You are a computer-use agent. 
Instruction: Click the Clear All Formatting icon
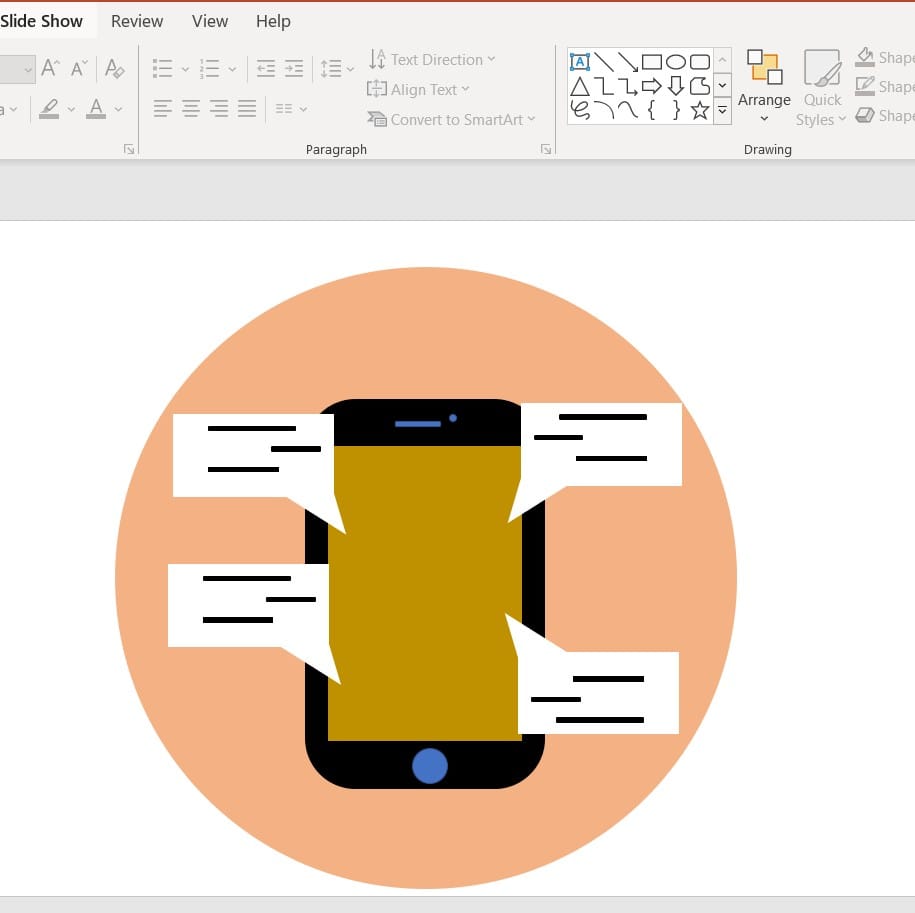point(115,69)
